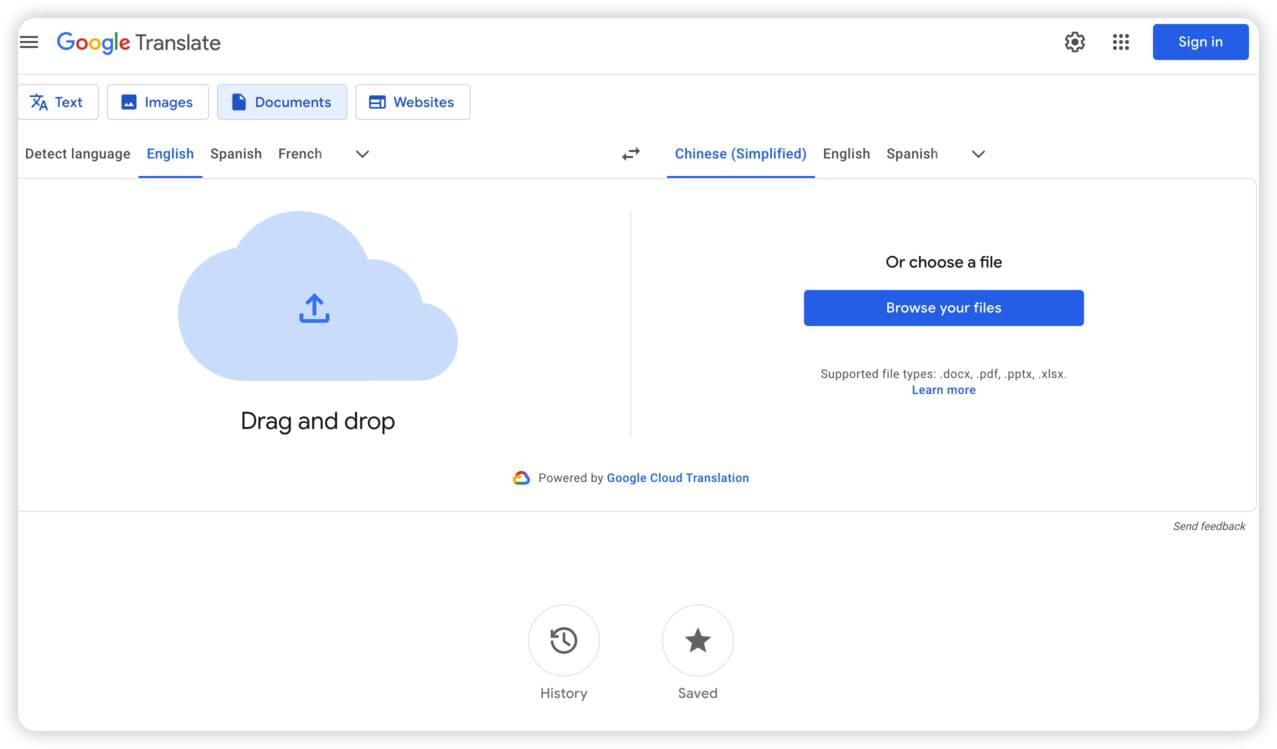Open the Google apps grid
The width and height of the screenshot is (1277, 749).
(x=1121, y=42)
